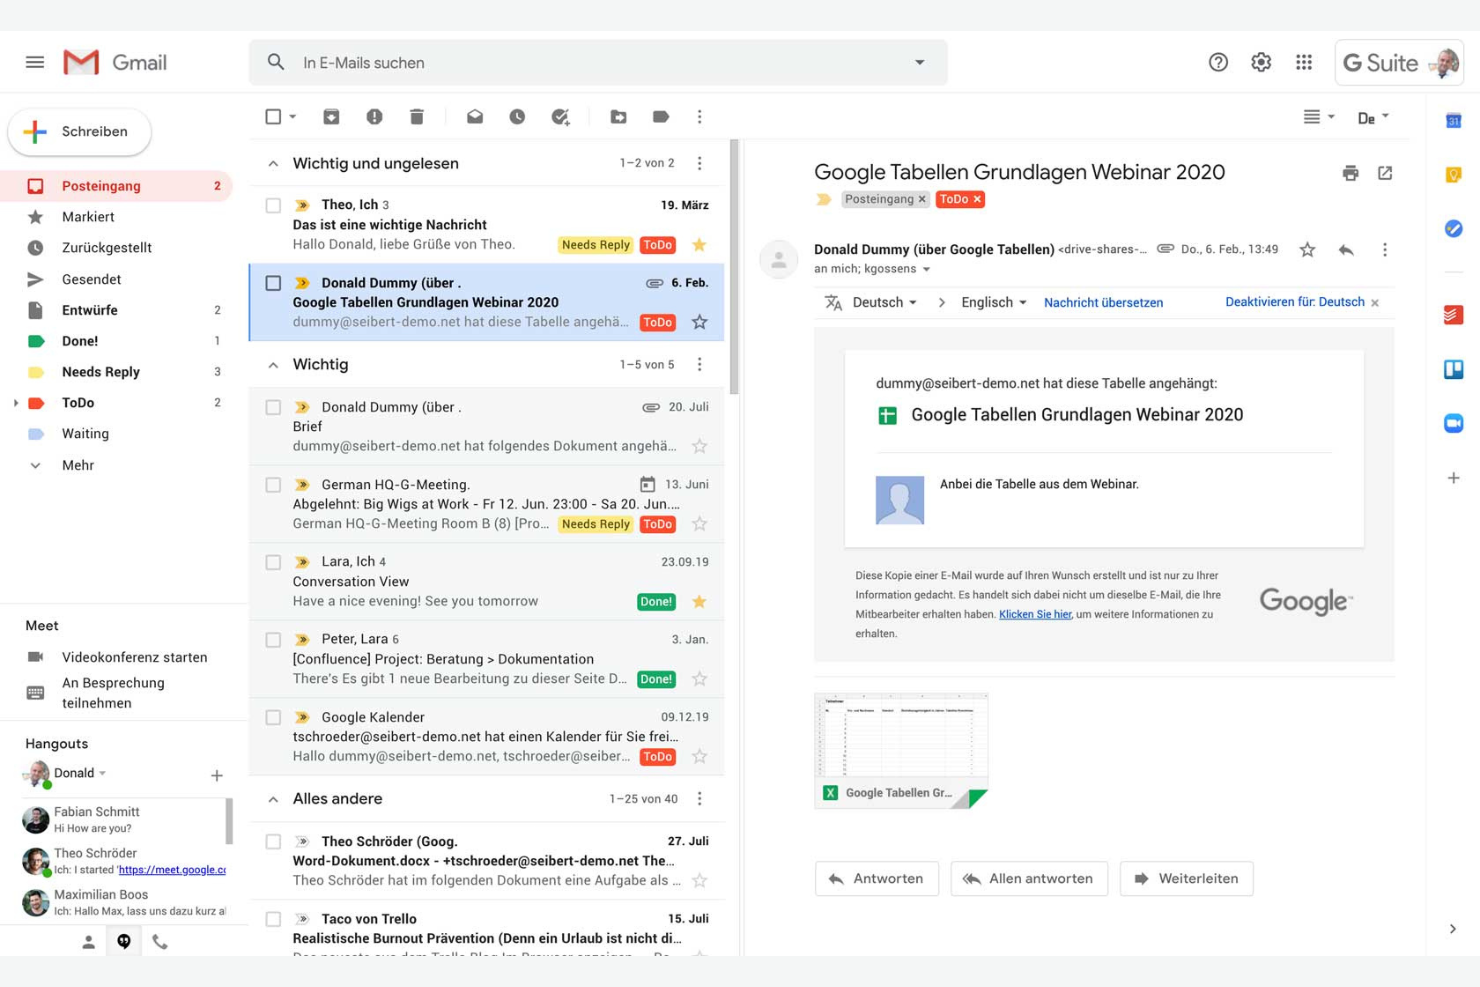
Task: Open the De input tools menu
Action: click(x=1374, y=117)
